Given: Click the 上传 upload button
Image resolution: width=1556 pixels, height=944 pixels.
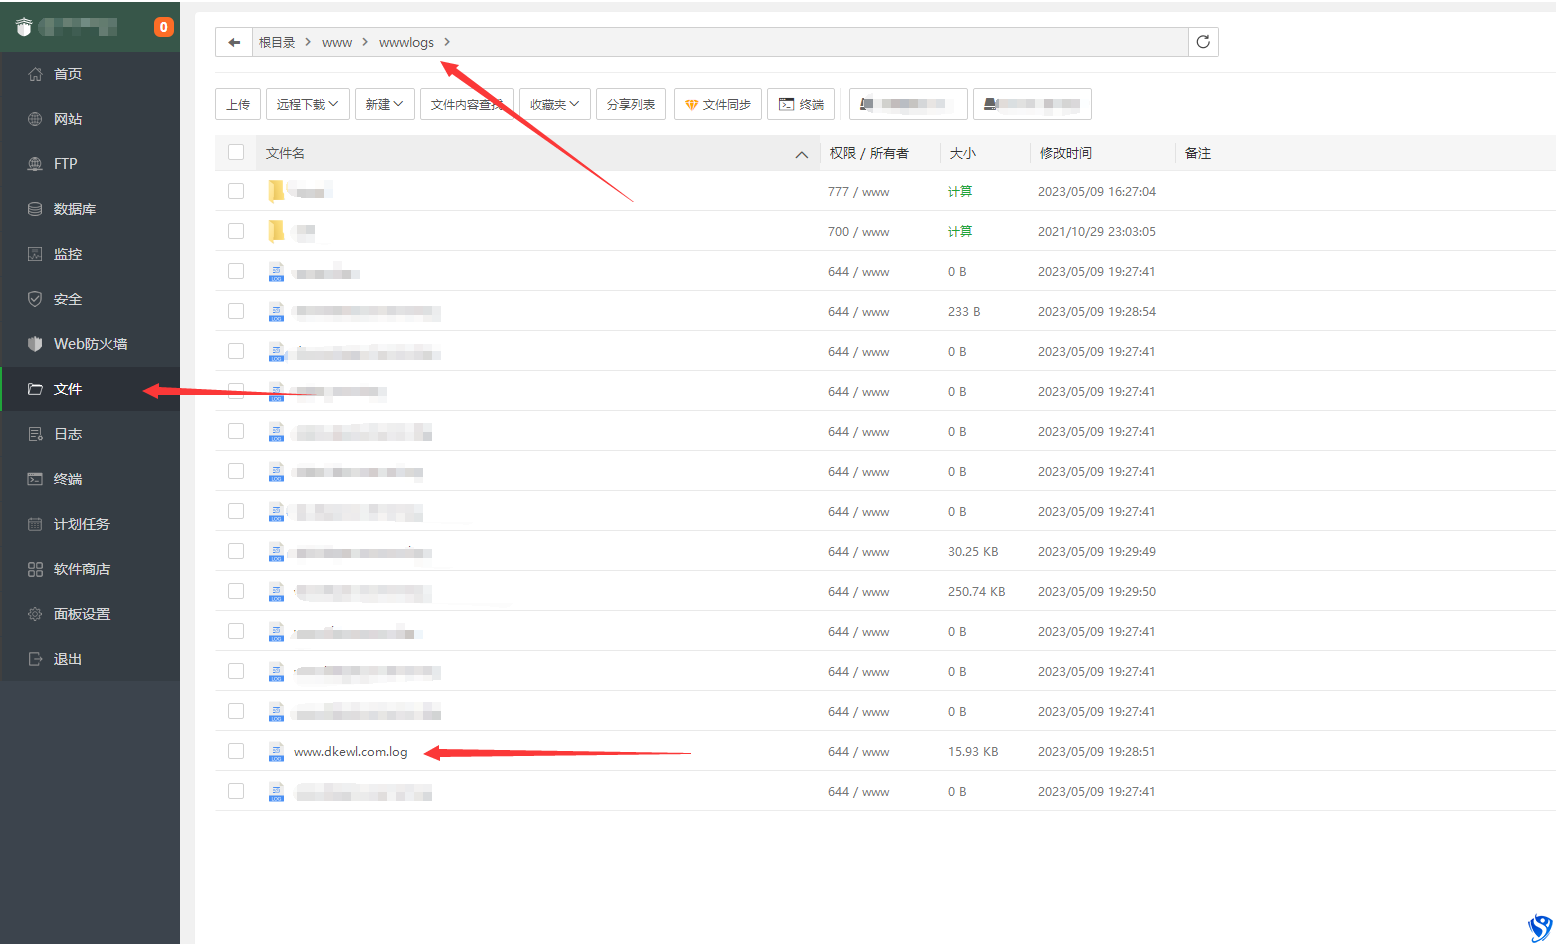Looking at the screenshot, I should [x=238, y=104].
